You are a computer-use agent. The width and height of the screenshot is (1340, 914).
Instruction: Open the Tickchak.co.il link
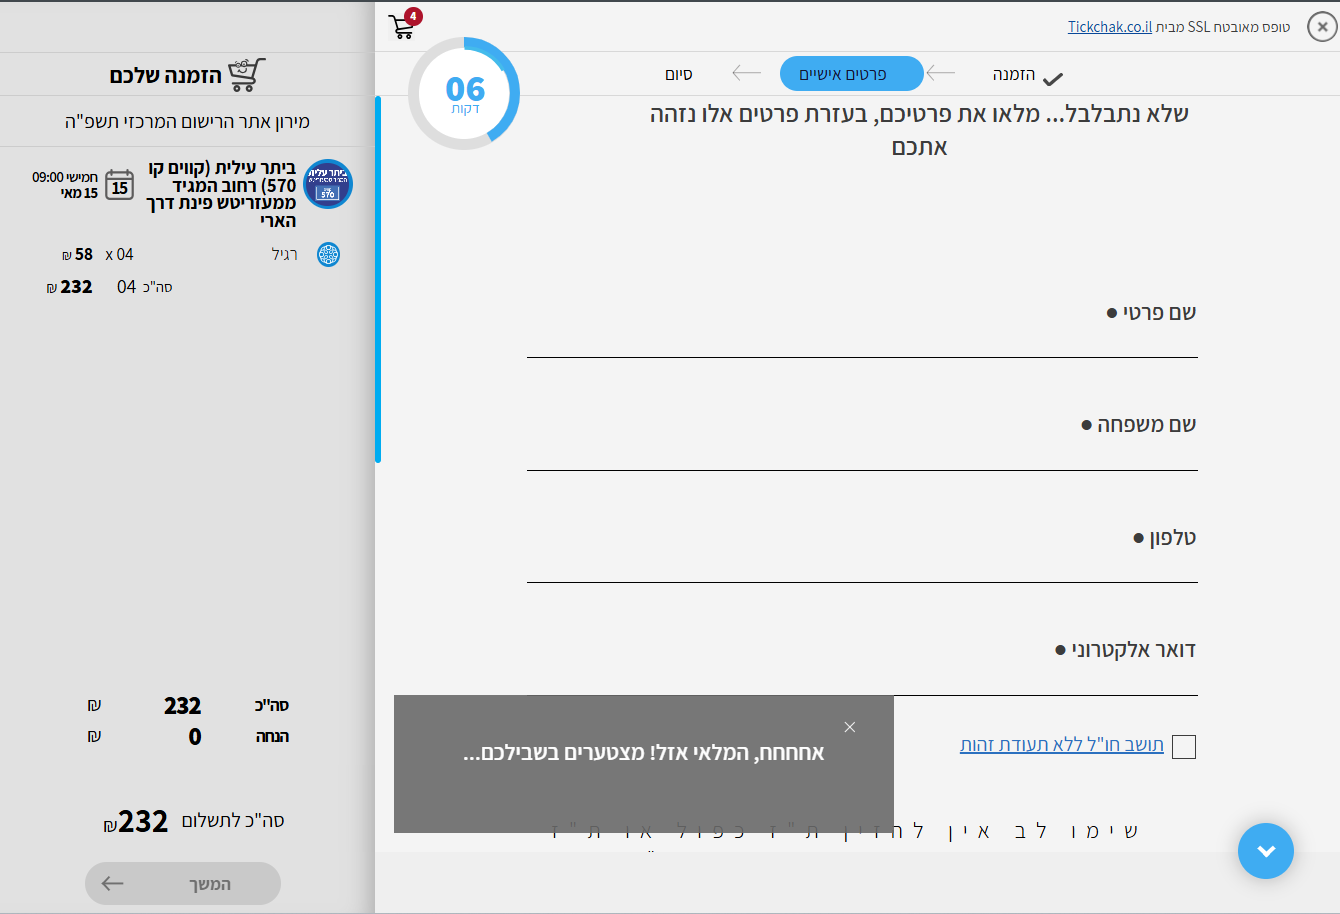(x=1110, y=27)
